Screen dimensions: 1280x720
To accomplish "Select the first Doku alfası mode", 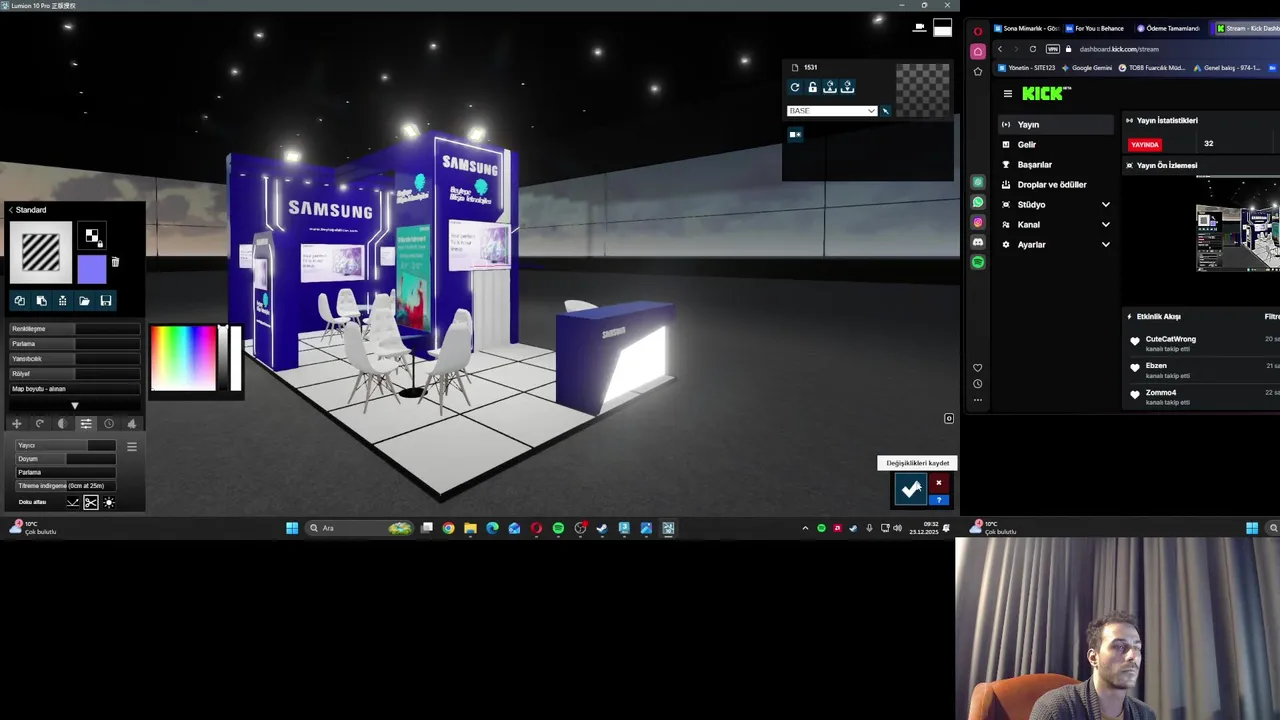I will pyautogui.click(x=72, y=502).
